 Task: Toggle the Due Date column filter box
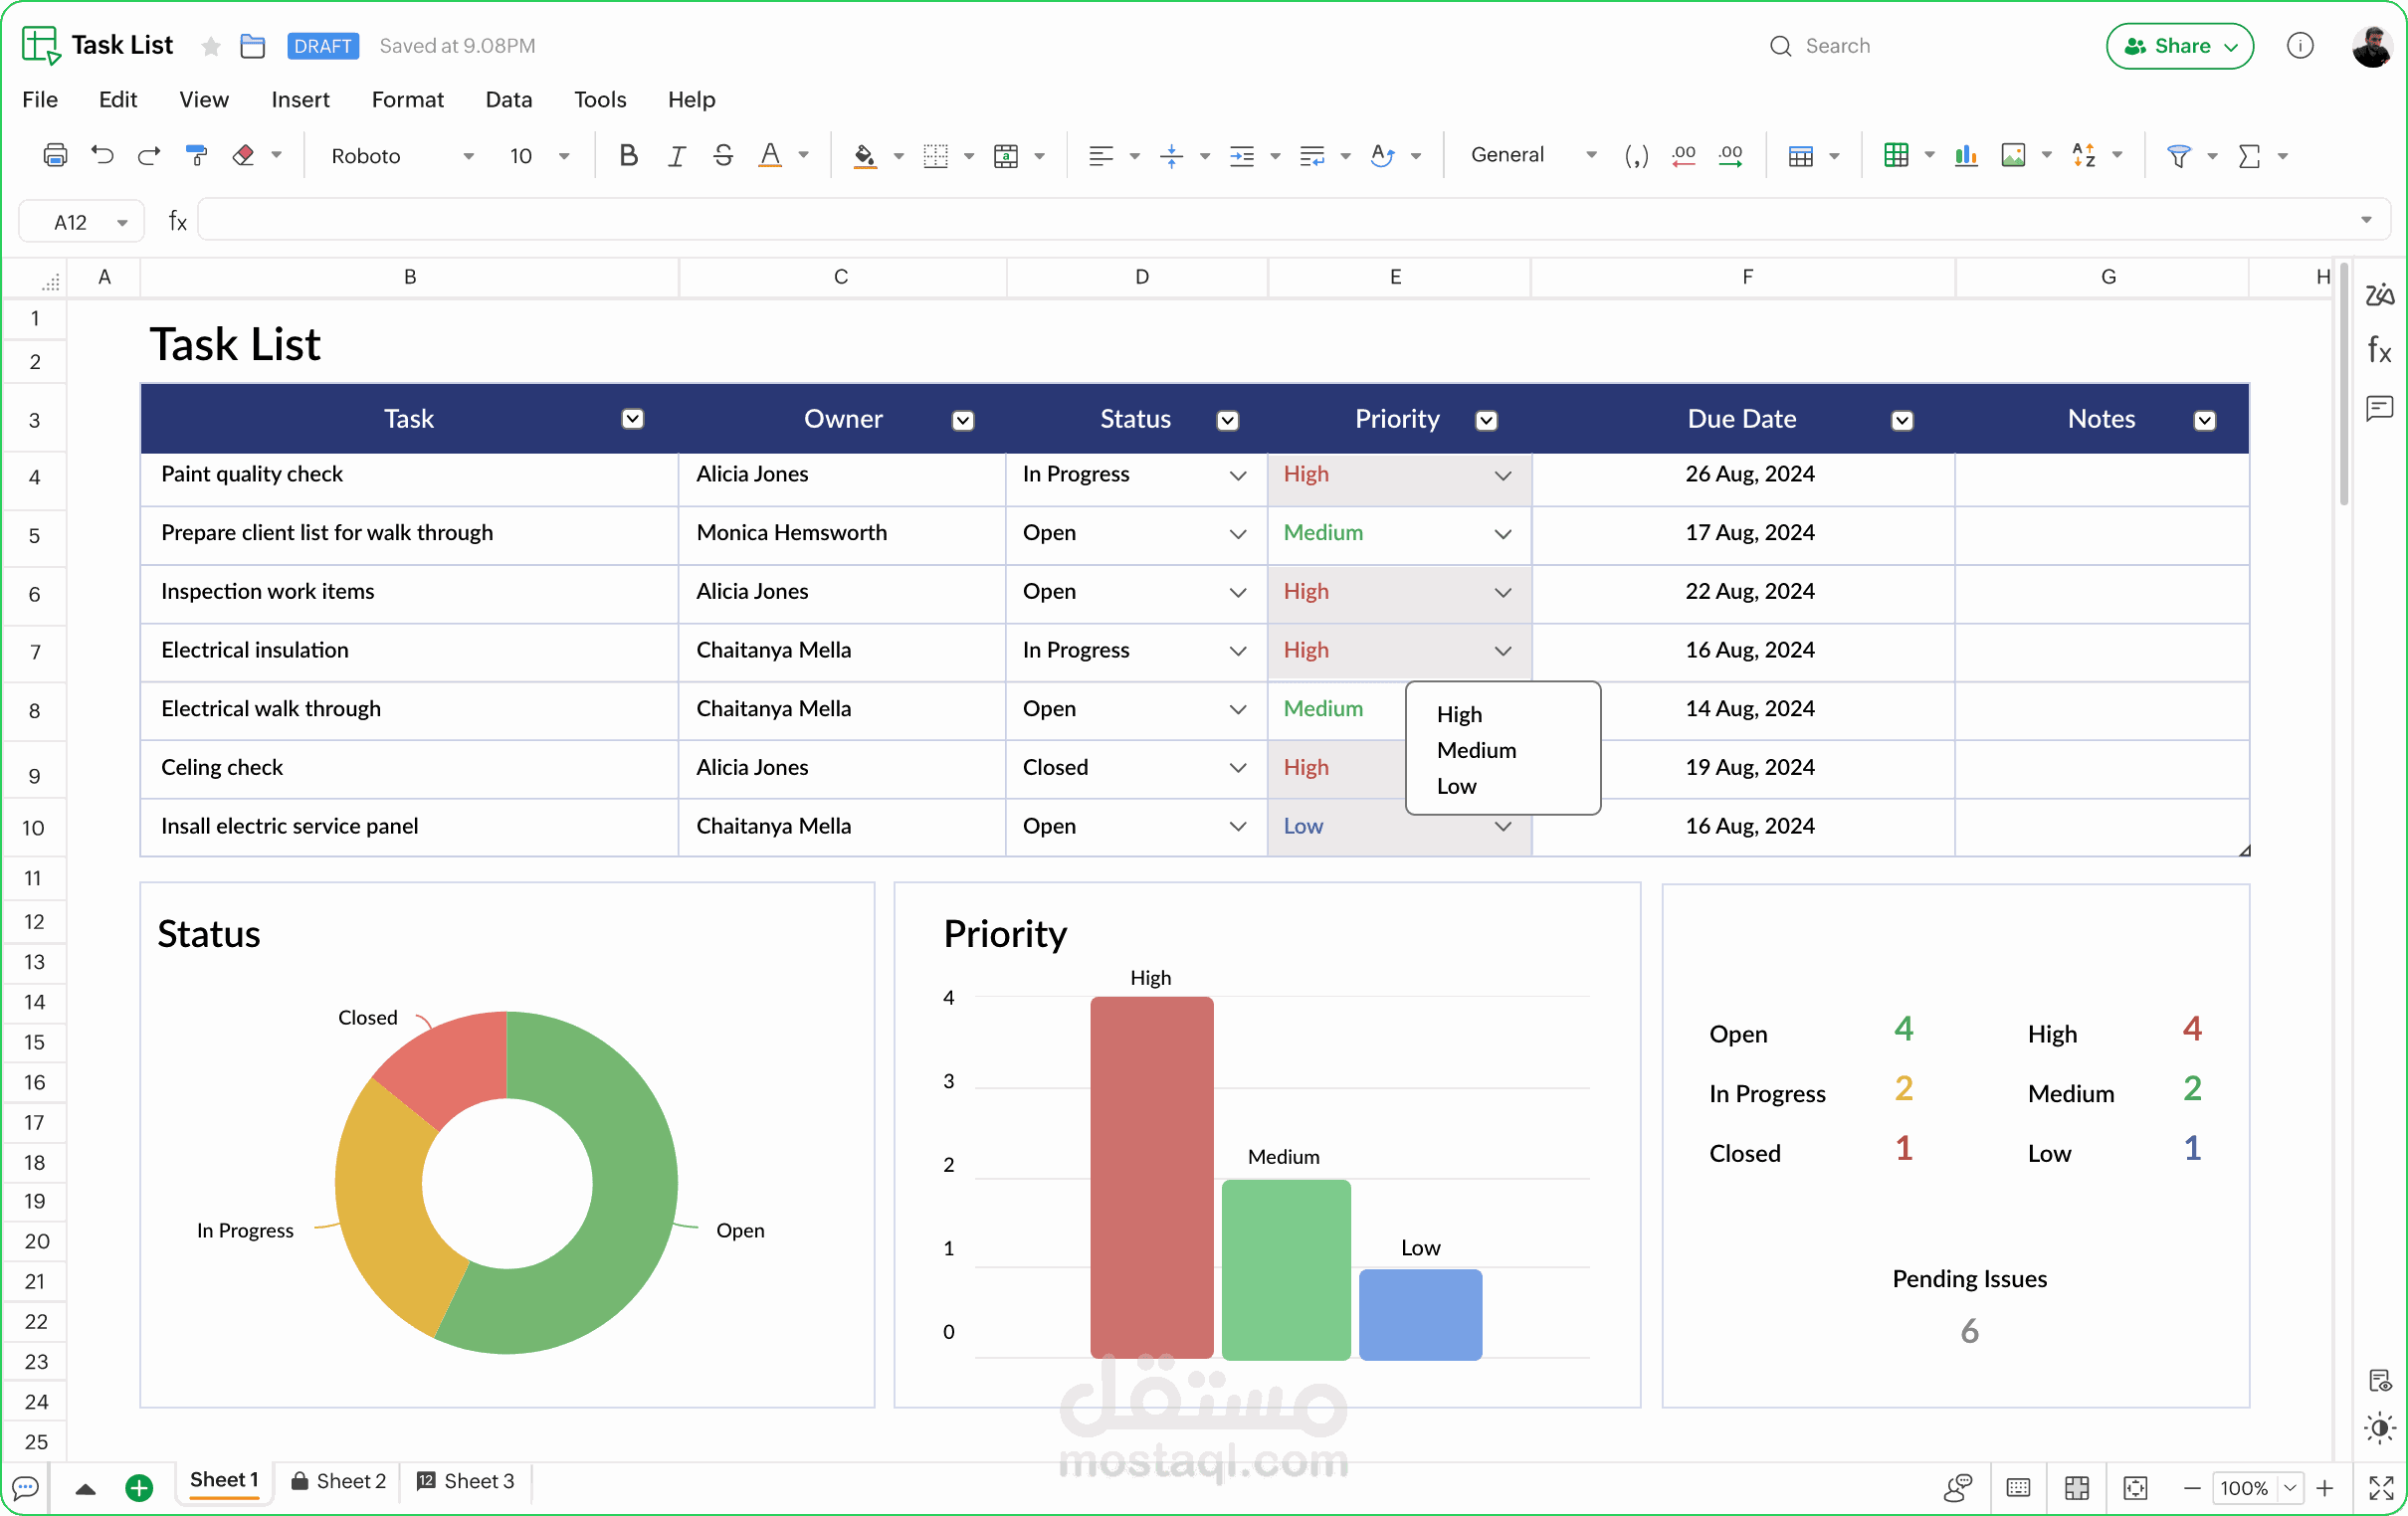pyautogui.click(x=1902, y=420)
